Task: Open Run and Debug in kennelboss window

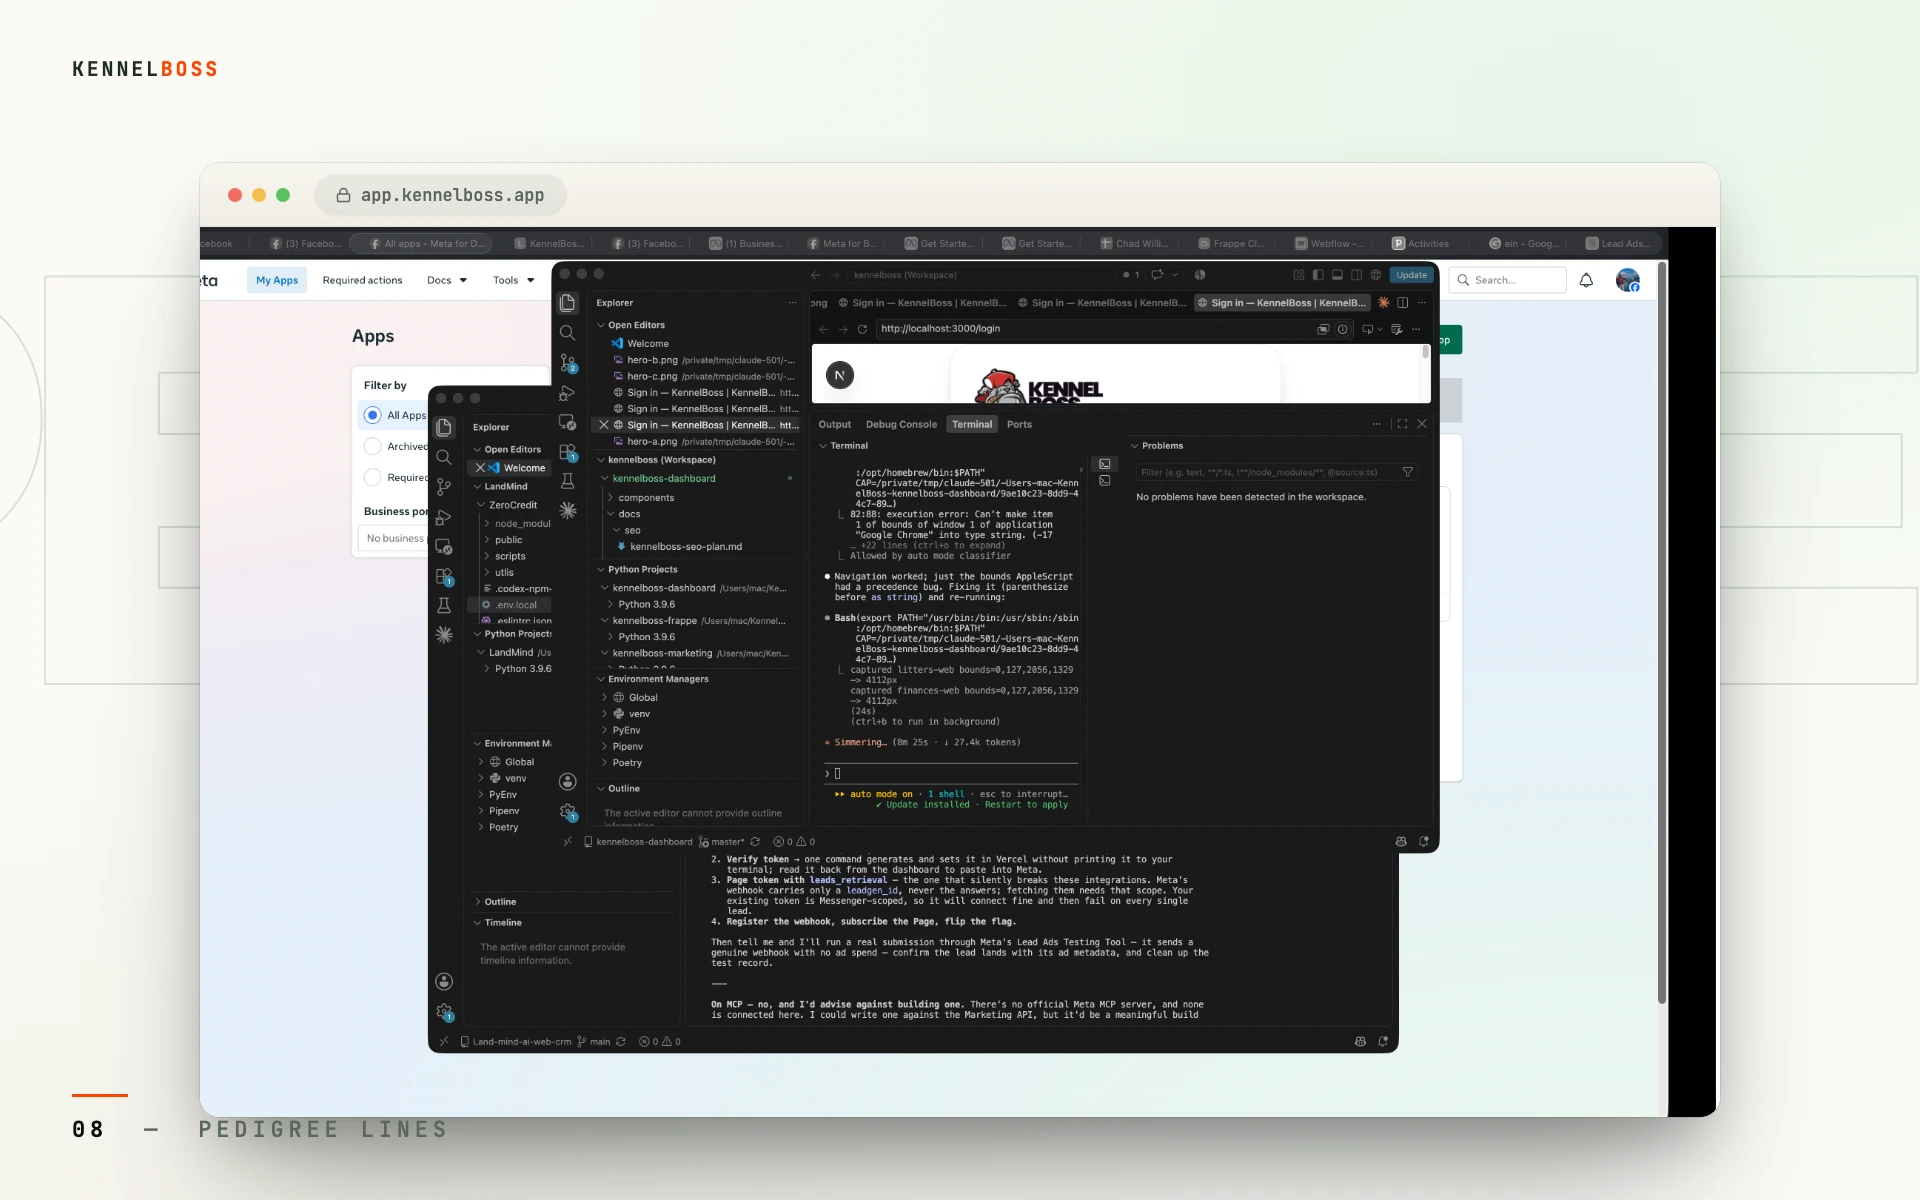Action: (x=567, y=393)
